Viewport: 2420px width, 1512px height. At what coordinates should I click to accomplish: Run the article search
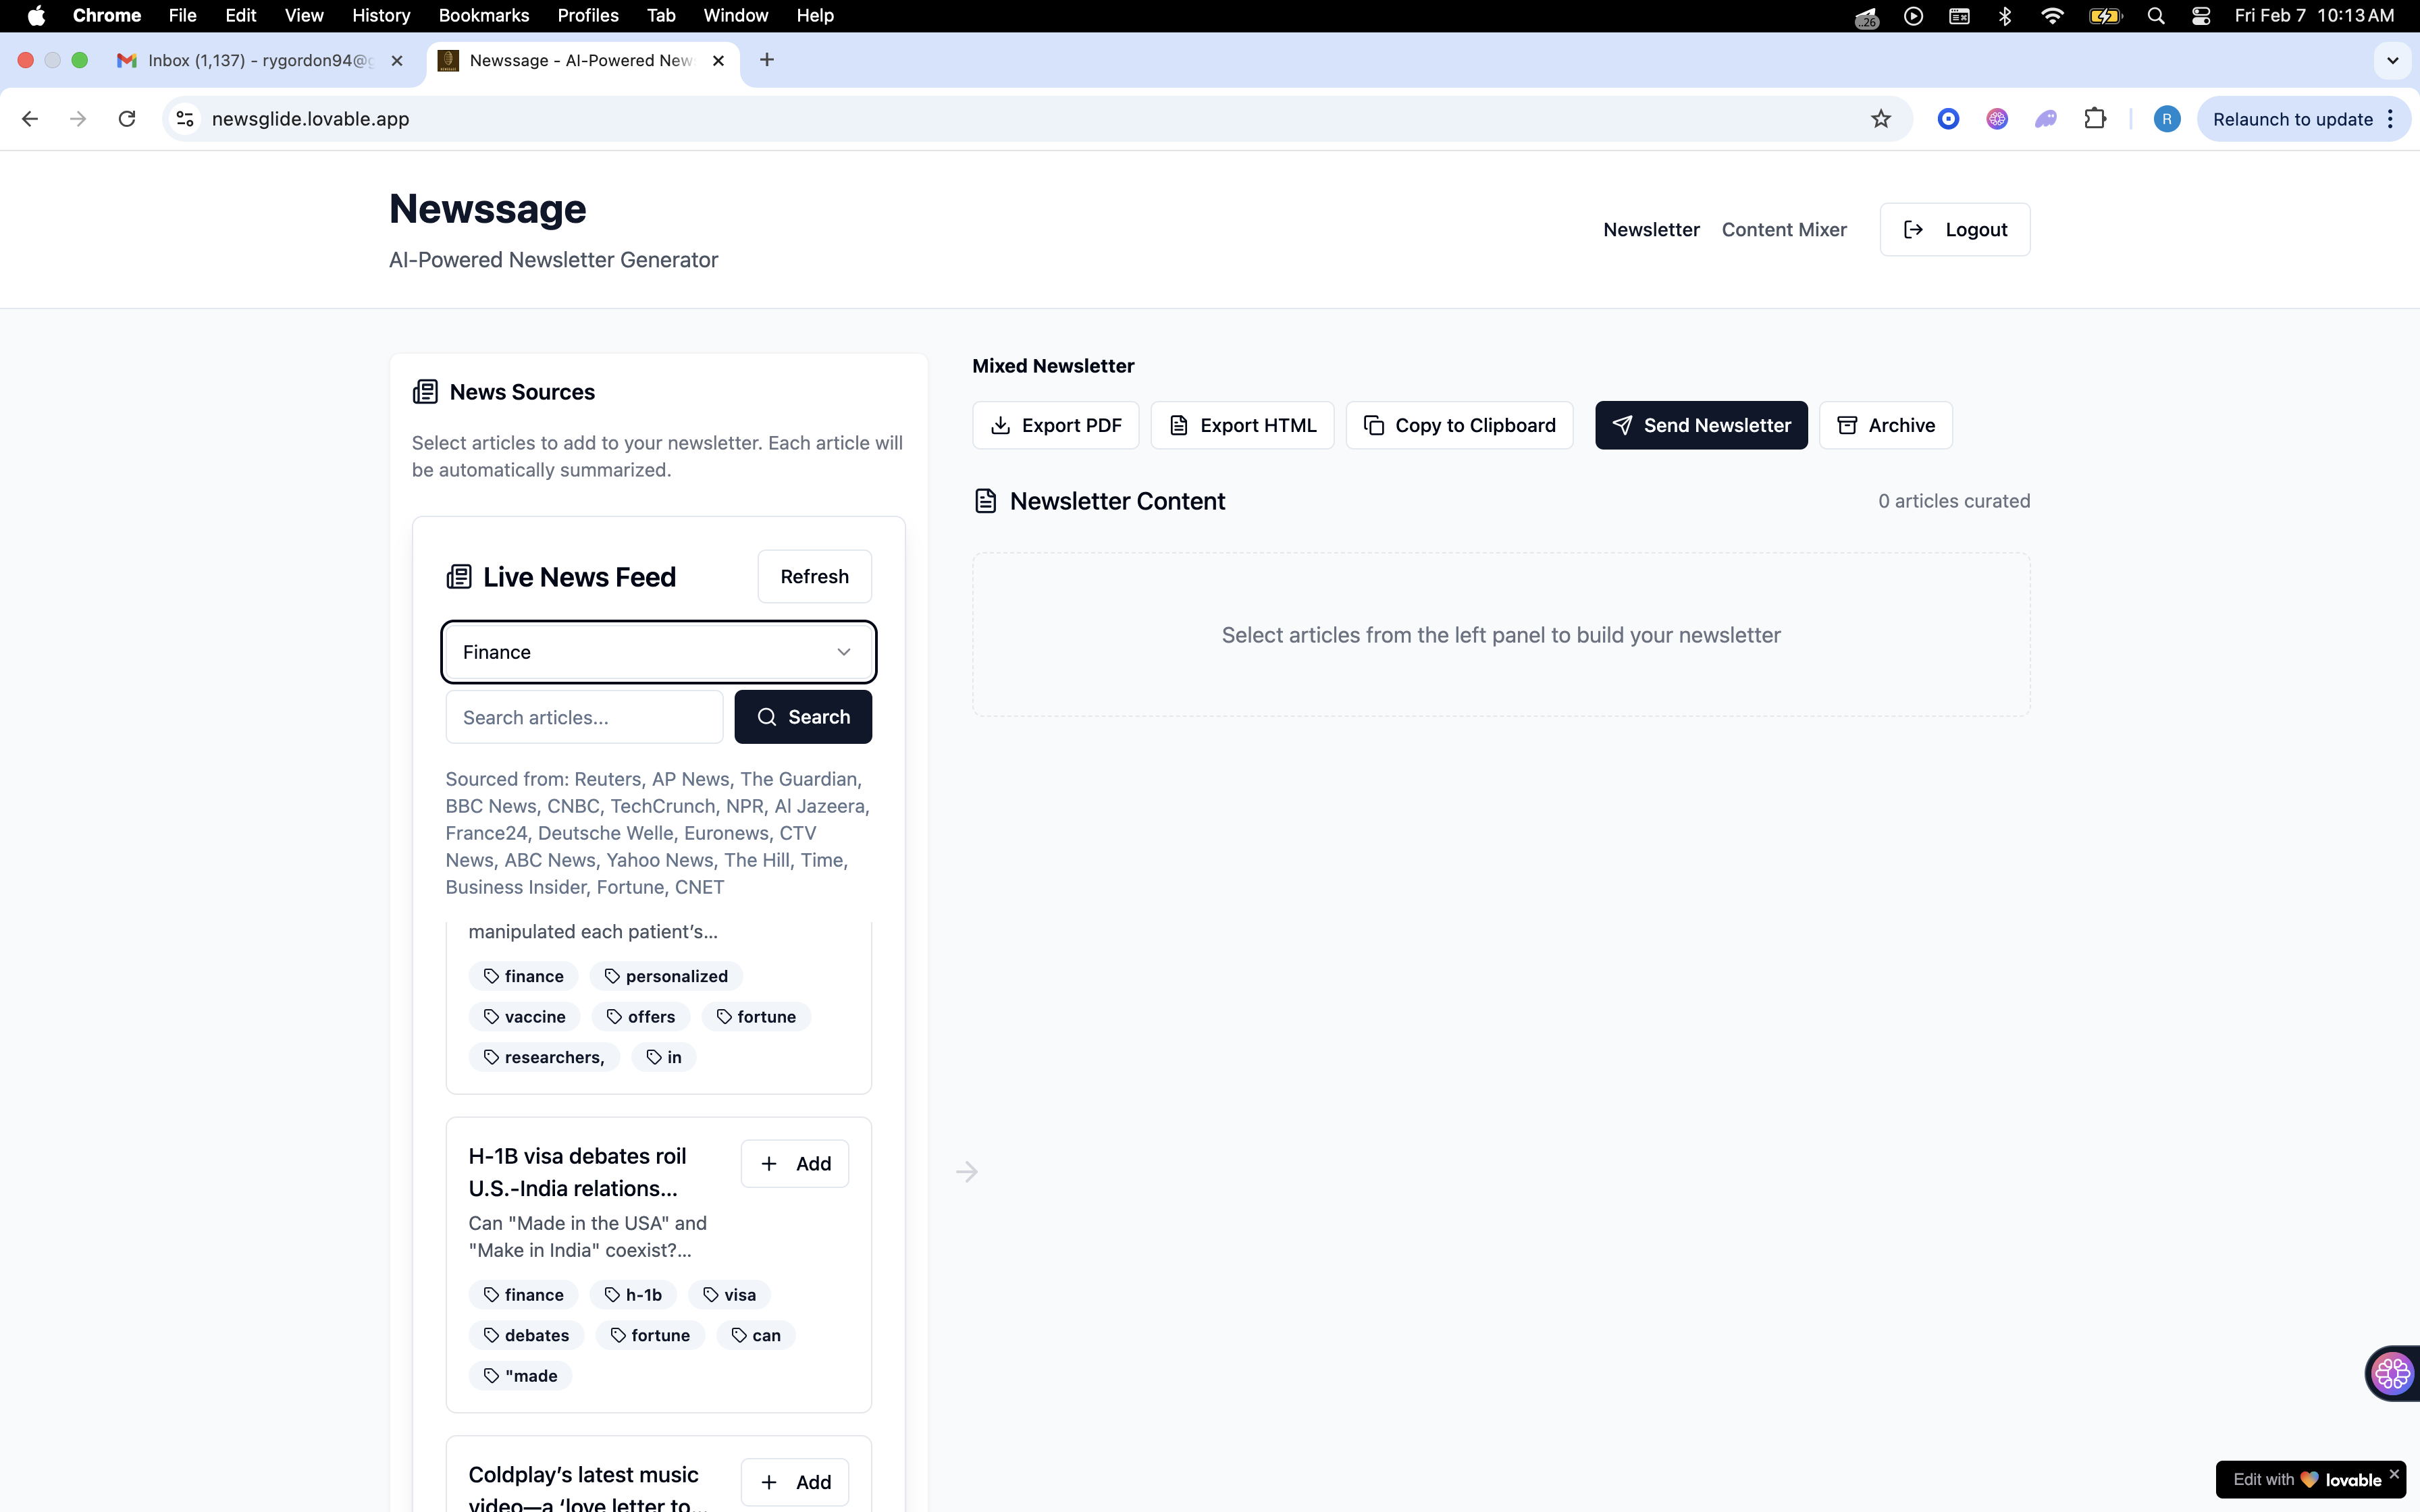tap(803, 717)
